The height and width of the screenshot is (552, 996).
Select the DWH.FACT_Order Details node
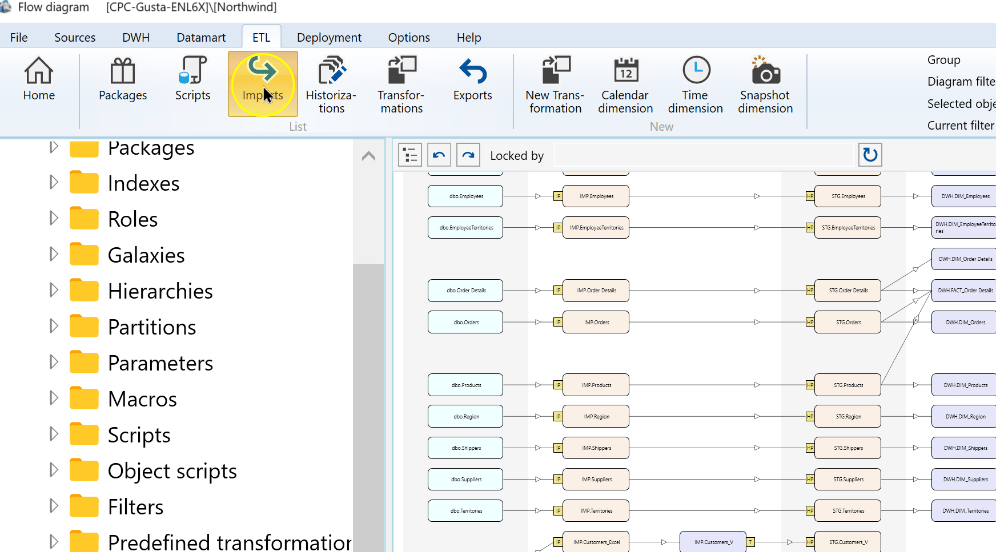(x=964, y=290)
